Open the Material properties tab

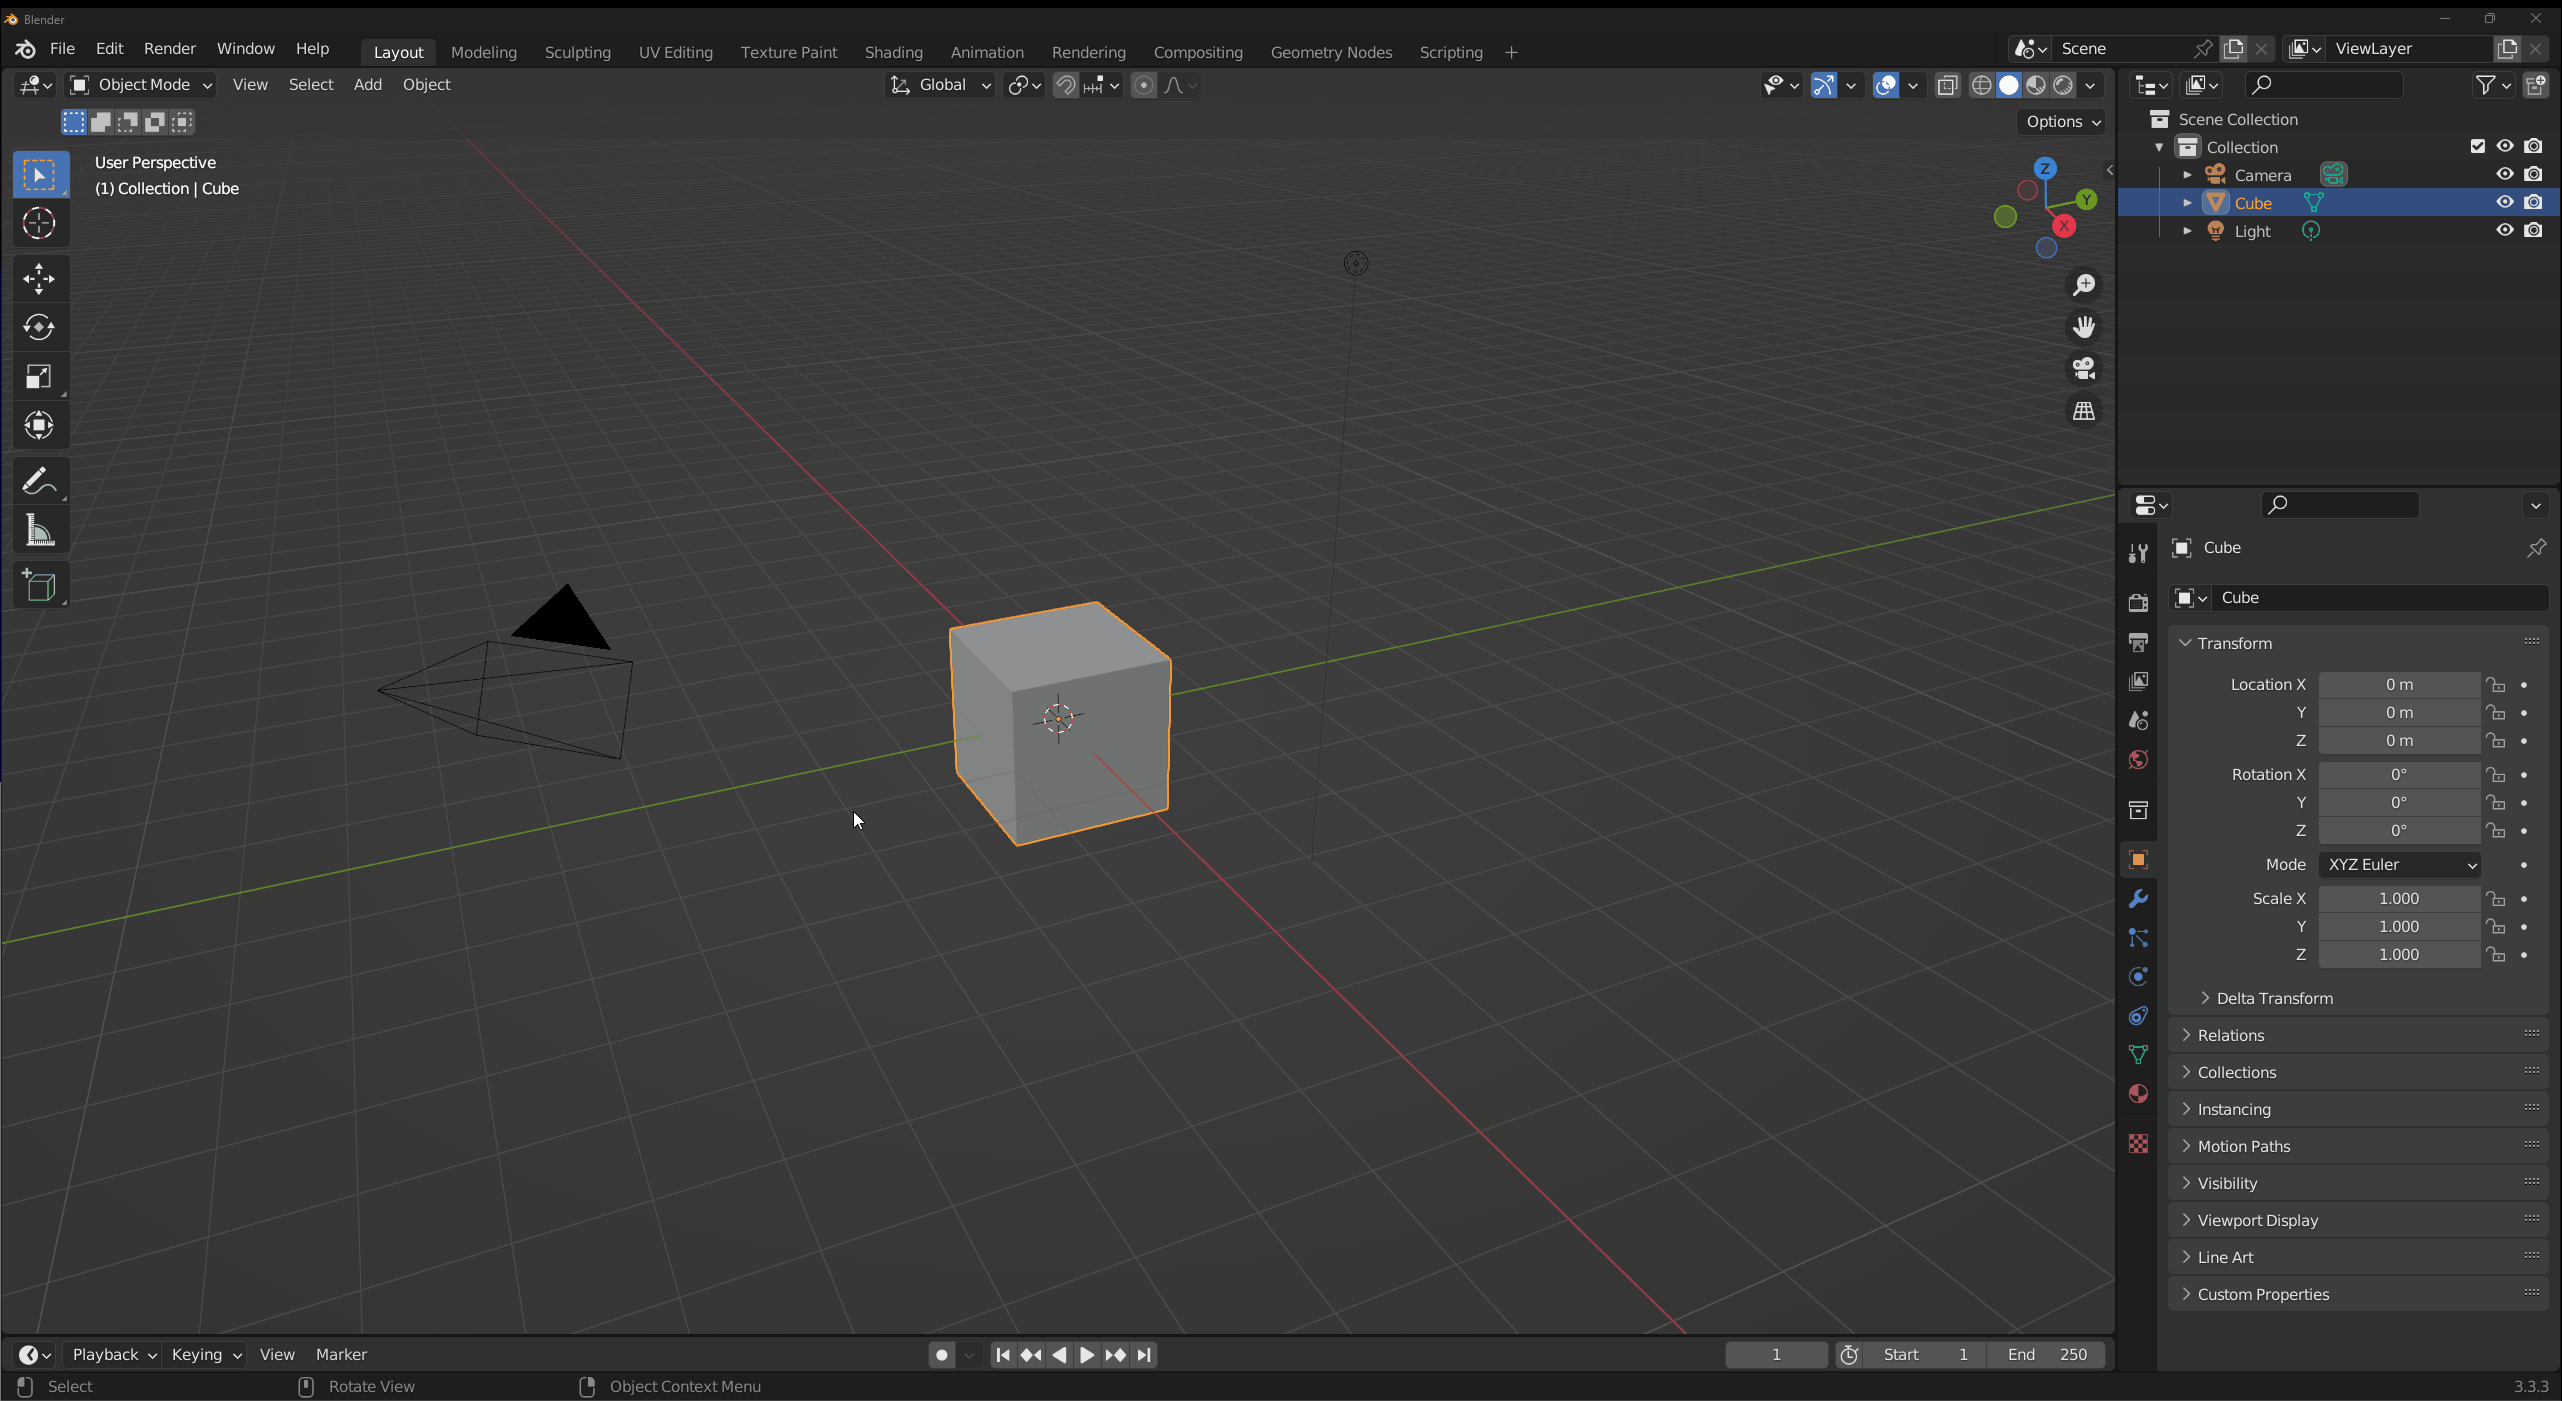pyautogui.click(x=2138, y=1093)
